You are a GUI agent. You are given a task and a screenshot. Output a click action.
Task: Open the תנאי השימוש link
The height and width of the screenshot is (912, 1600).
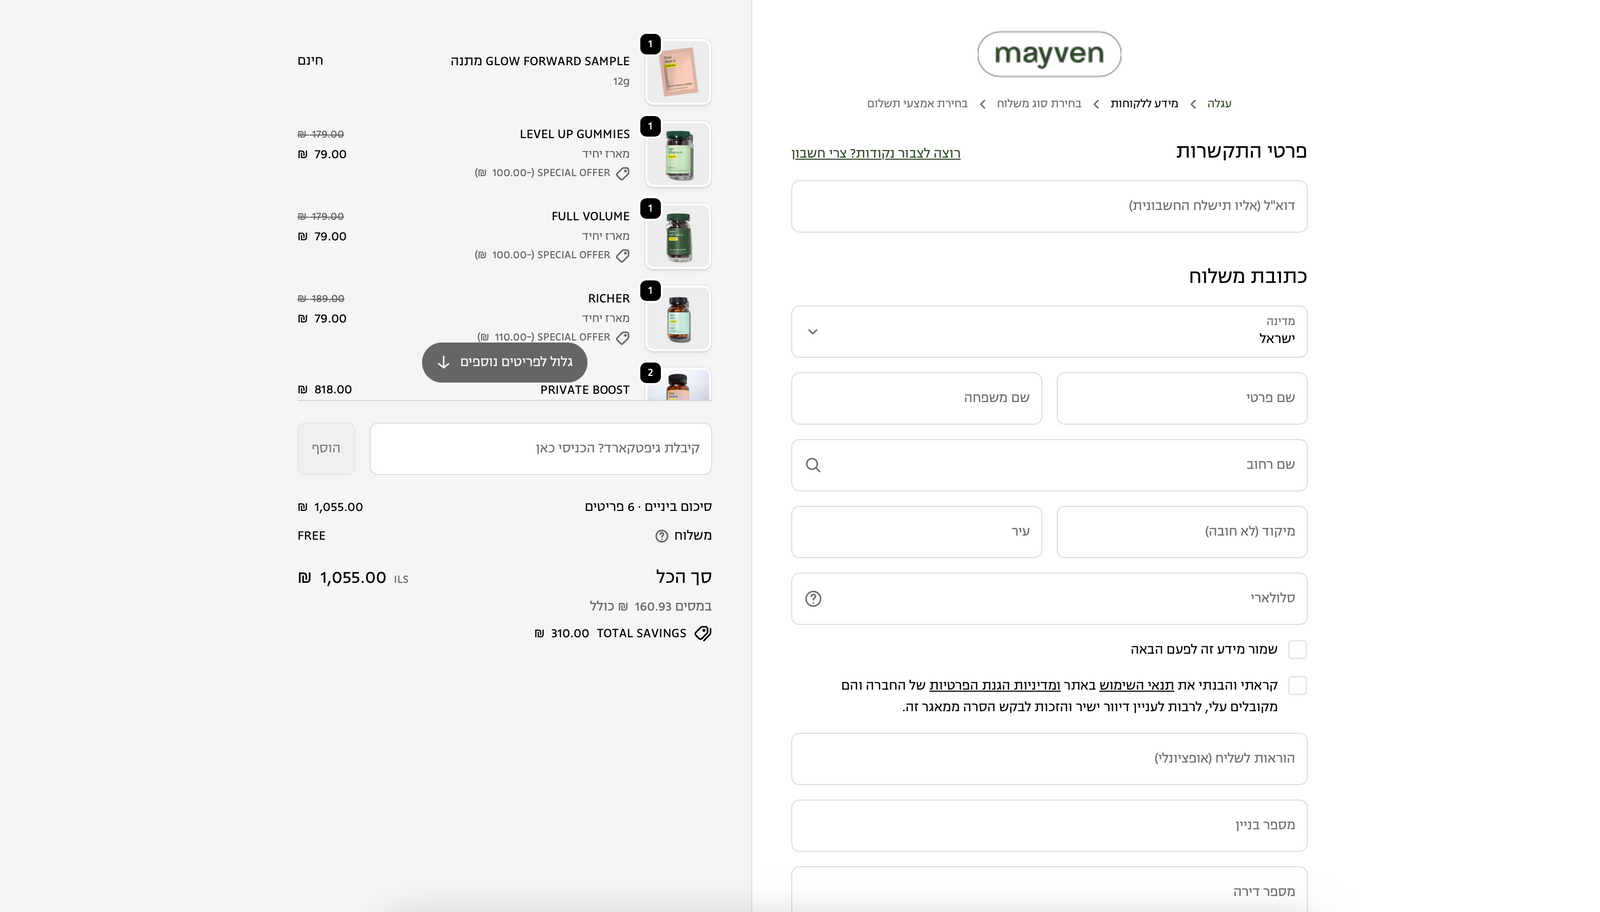click(x=1137, y=685)
